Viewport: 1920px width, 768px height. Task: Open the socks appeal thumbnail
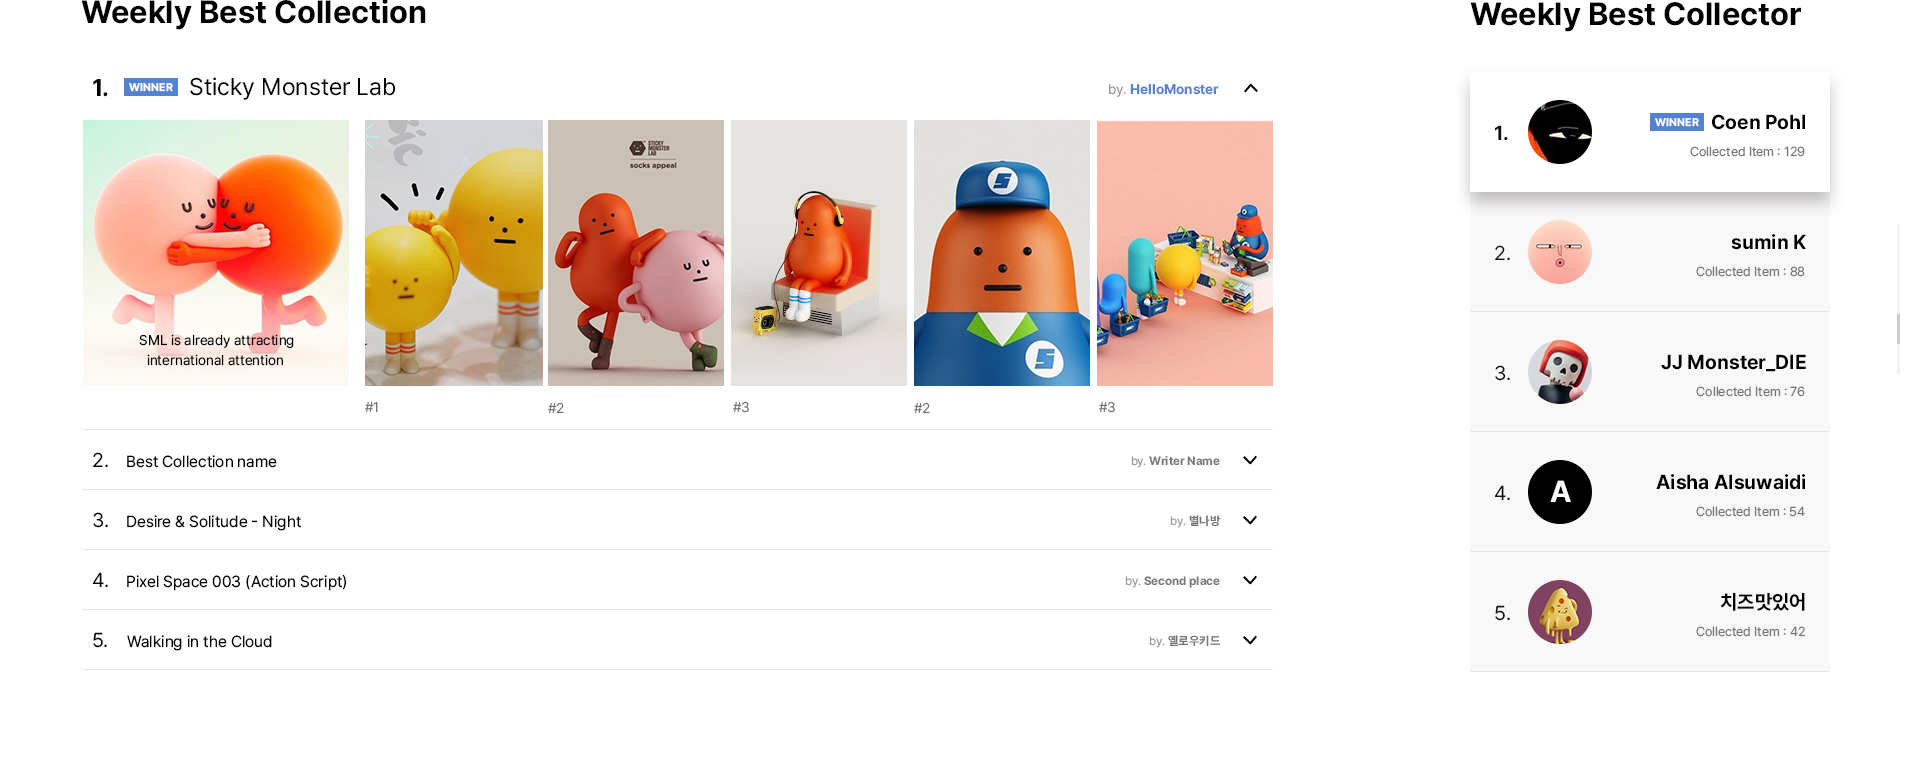coord(636,252)
